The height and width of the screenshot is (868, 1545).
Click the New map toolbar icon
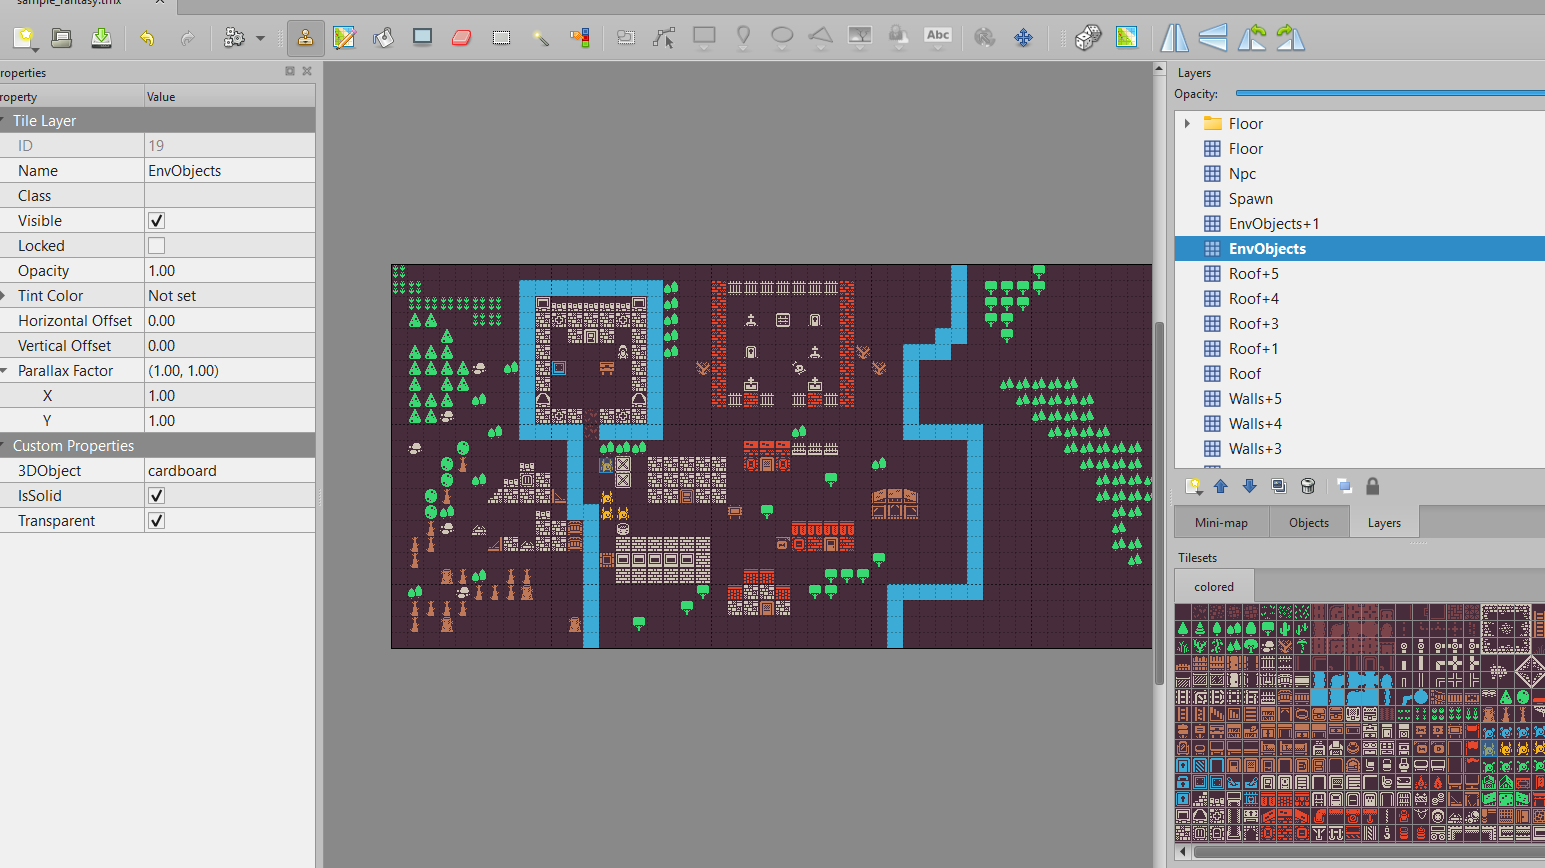[24, 38]
